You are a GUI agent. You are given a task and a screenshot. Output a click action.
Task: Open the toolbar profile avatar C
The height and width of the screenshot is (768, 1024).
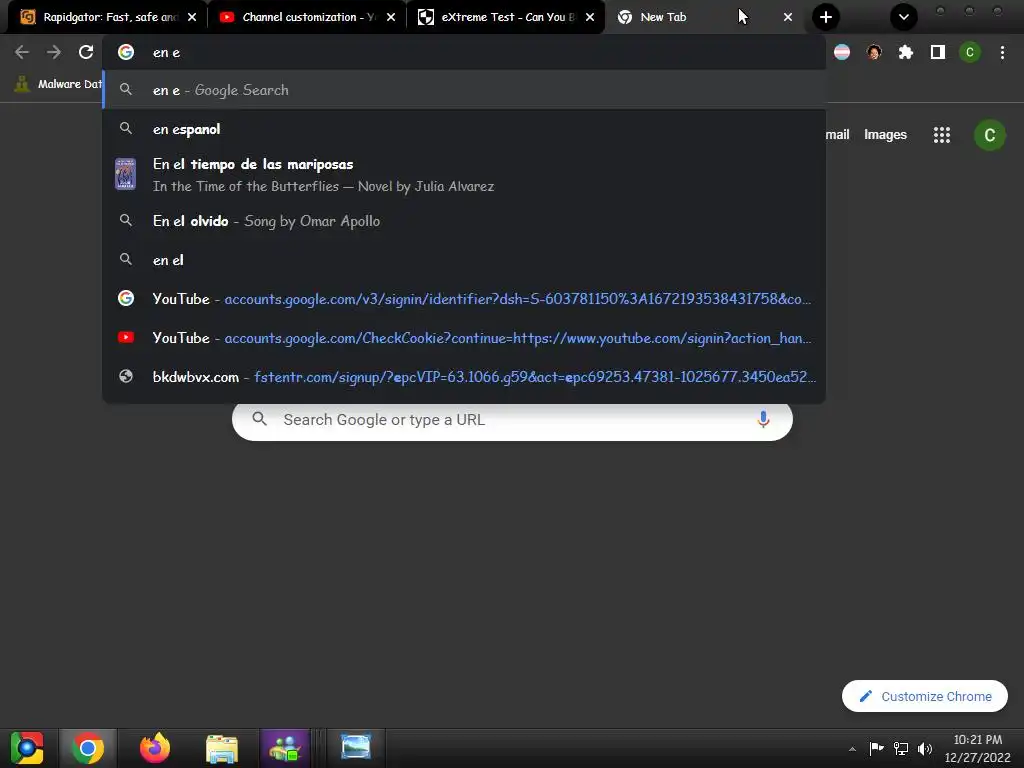pyautogui.click(x=970, y=52)
